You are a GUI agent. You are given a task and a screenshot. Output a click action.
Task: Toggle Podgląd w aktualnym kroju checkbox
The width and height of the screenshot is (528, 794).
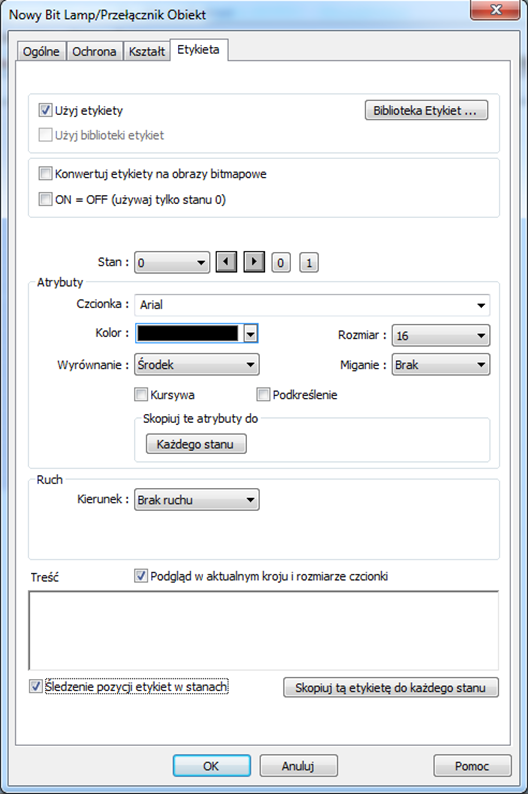pyautogui.click(x=141, y=576)
